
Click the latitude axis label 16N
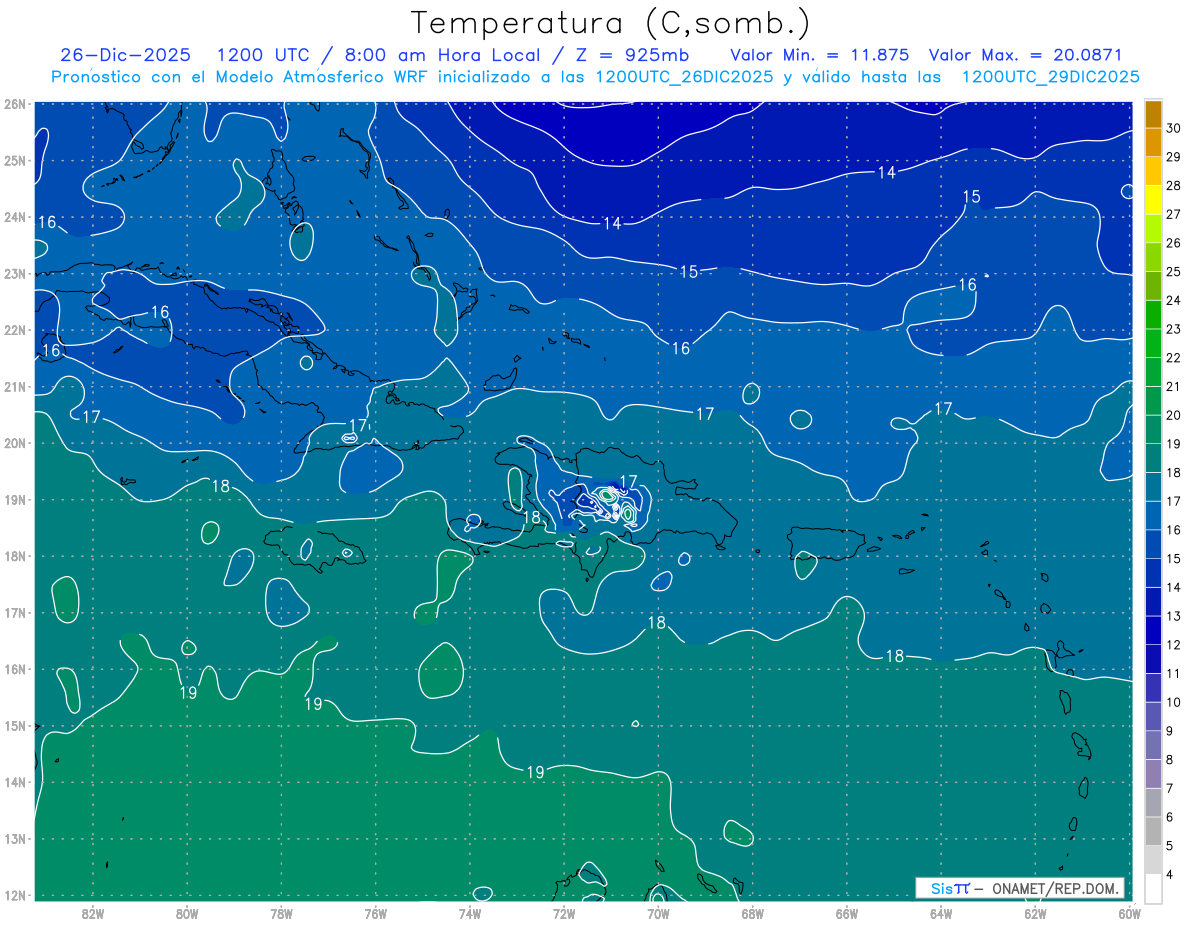pos(14,669)
